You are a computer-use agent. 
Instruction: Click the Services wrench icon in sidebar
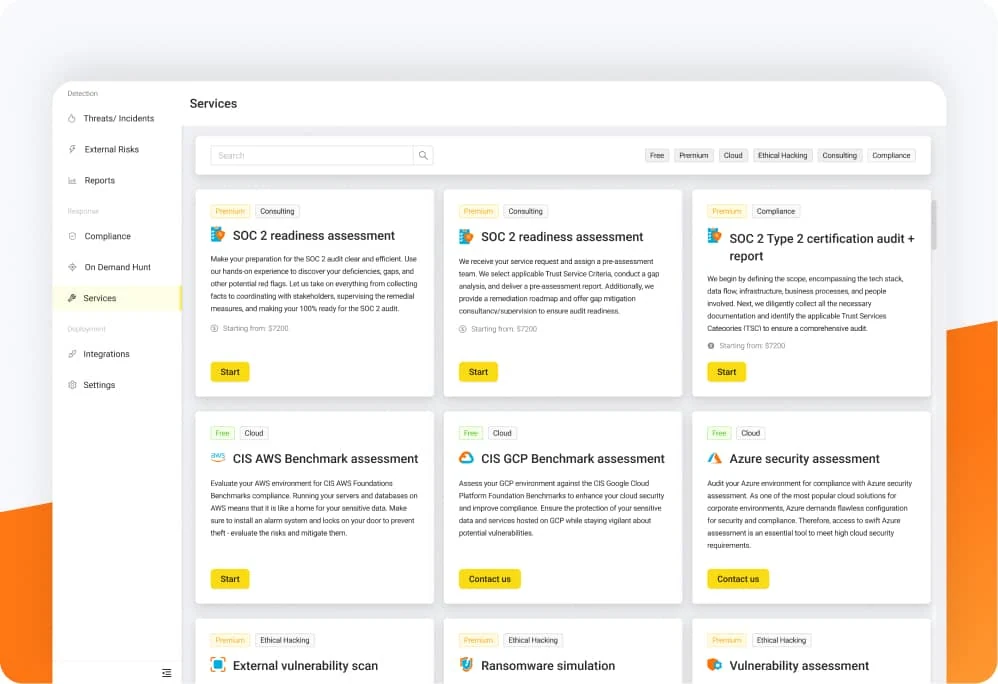pos(72,298)
